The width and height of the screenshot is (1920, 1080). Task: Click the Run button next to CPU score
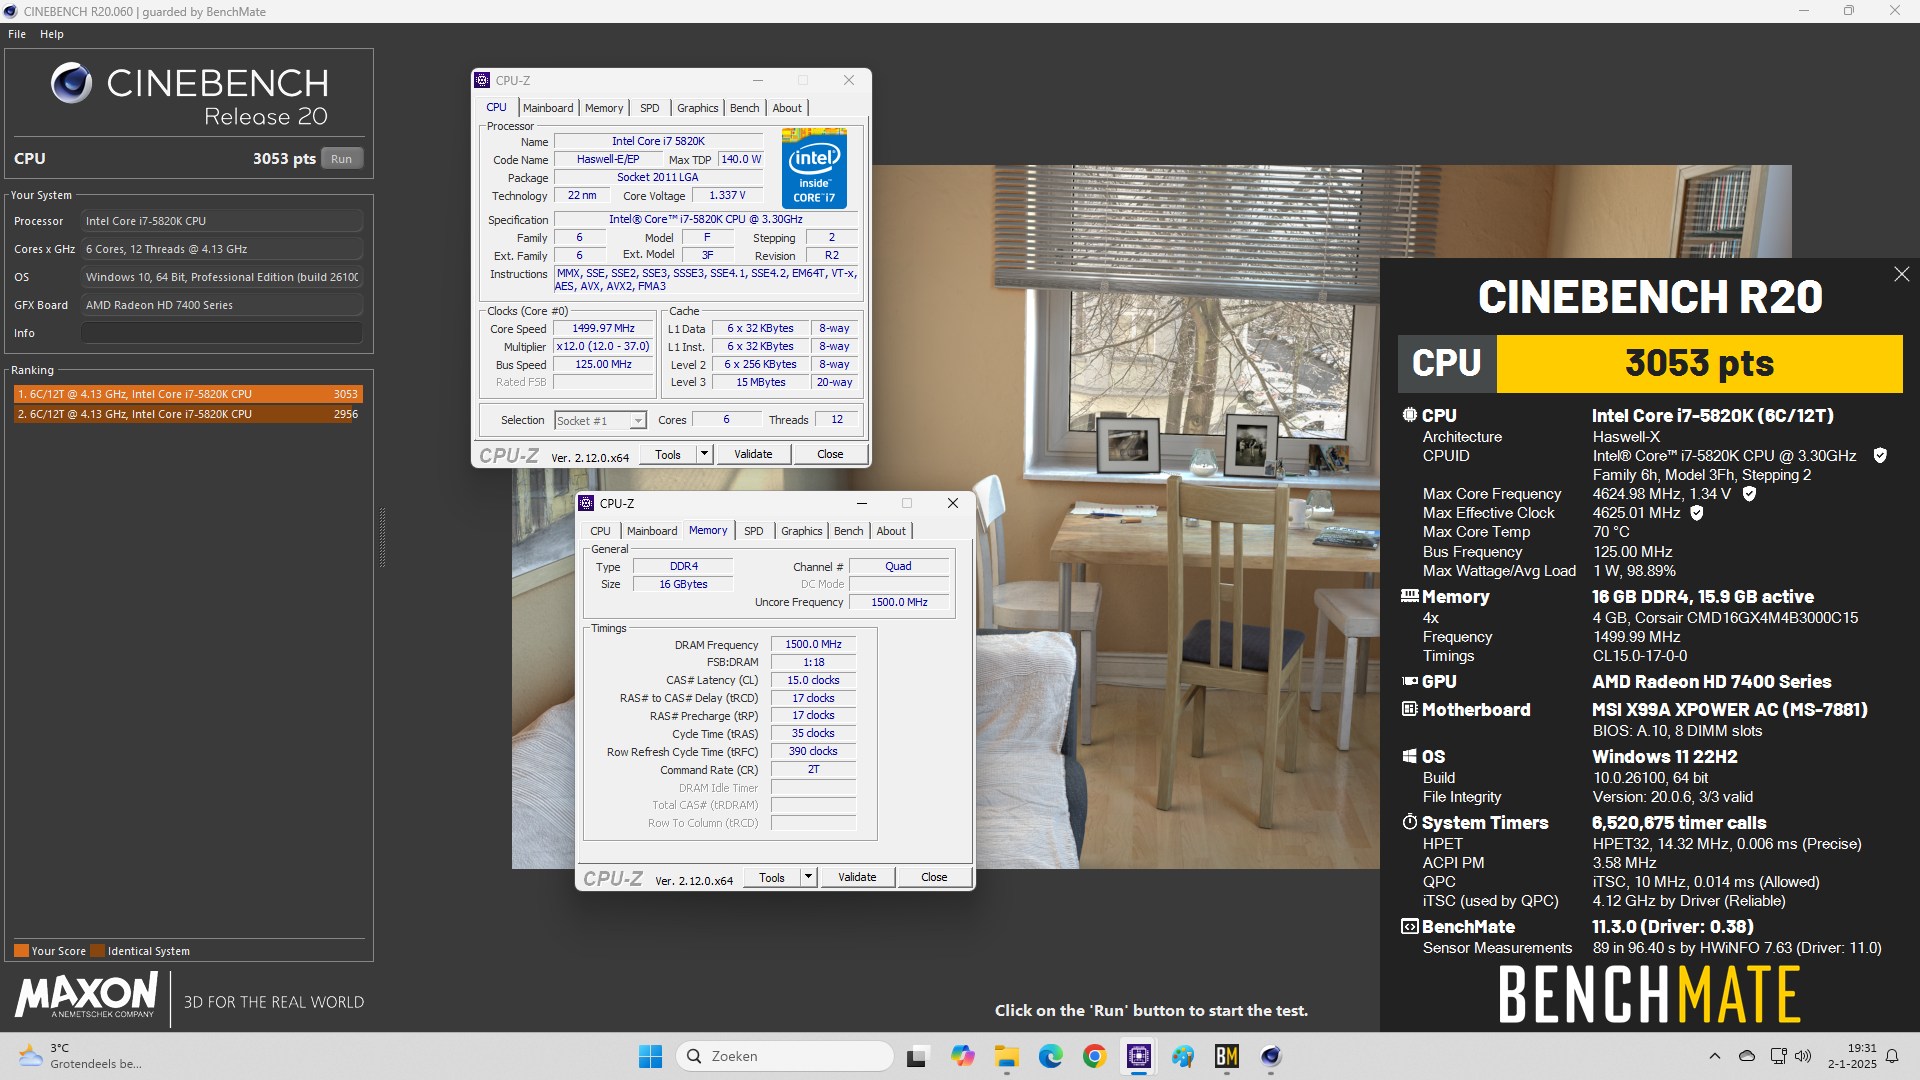341,159
